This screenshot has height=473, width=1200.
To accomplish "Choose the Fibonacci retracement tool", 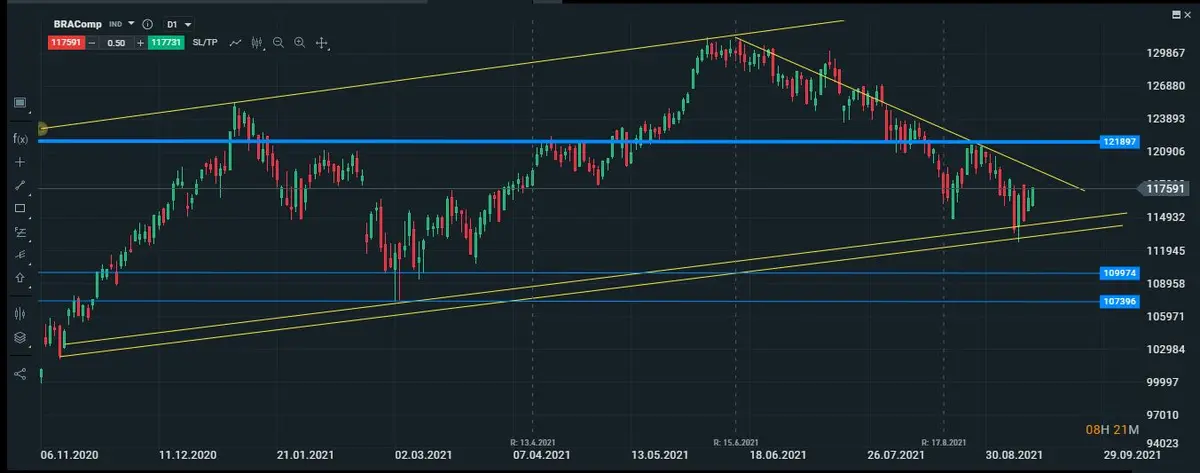I will (x=20, y=232).
